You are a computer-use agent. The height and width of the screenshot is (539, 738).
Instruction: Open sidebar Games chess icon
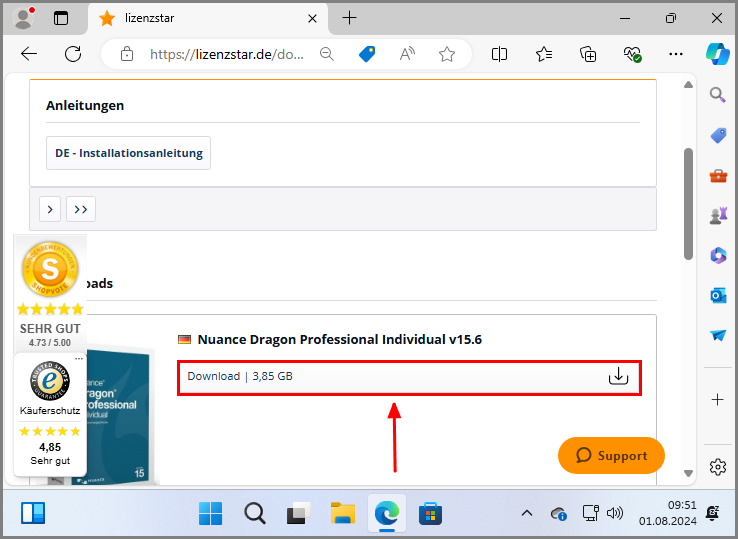click(718, 216)
